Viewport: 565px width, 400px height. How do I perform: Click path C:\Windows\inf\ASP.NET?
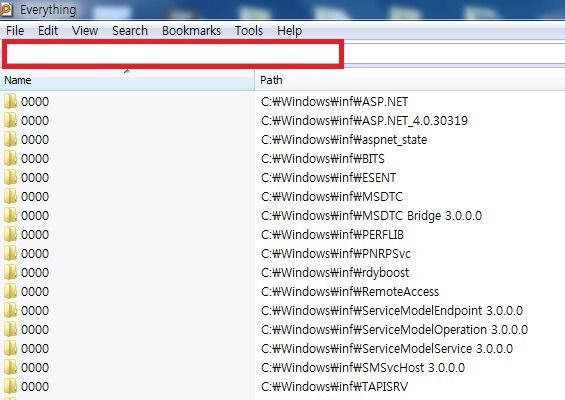pyautogui.click(x=334, y=102)
